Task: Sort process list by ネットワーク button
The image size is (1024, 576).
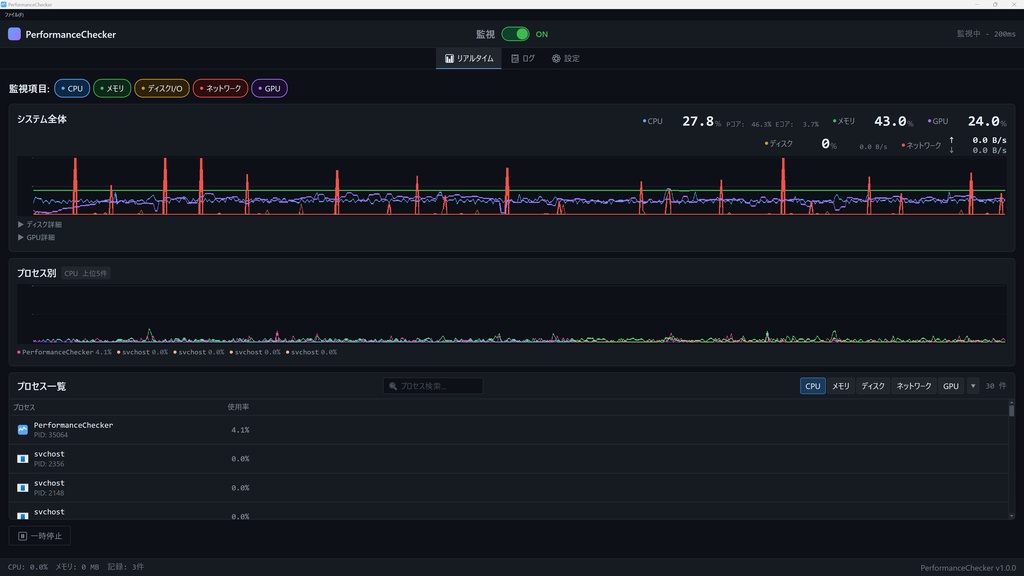Action: tap(914, 386)
